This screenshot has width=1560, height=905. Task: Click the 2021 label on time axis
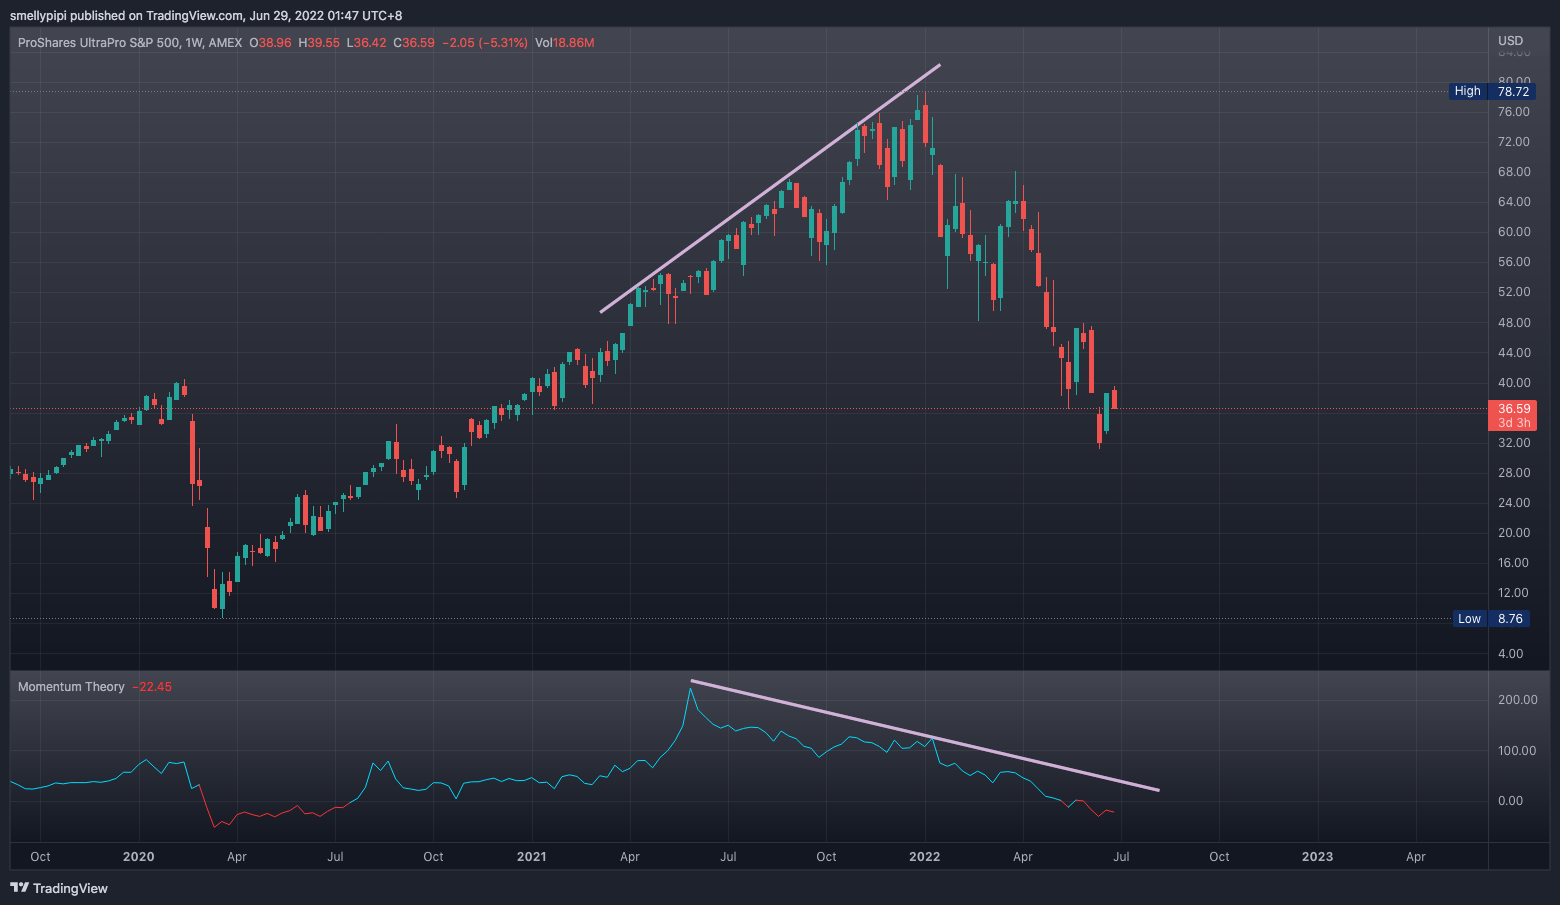point(531,857)
